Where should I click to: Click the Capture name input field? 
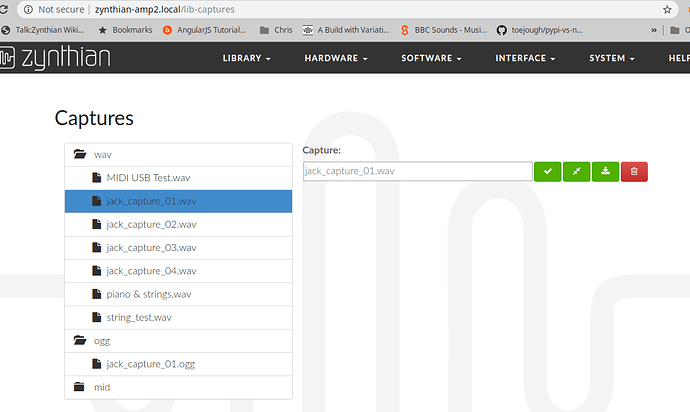[418, 171]
